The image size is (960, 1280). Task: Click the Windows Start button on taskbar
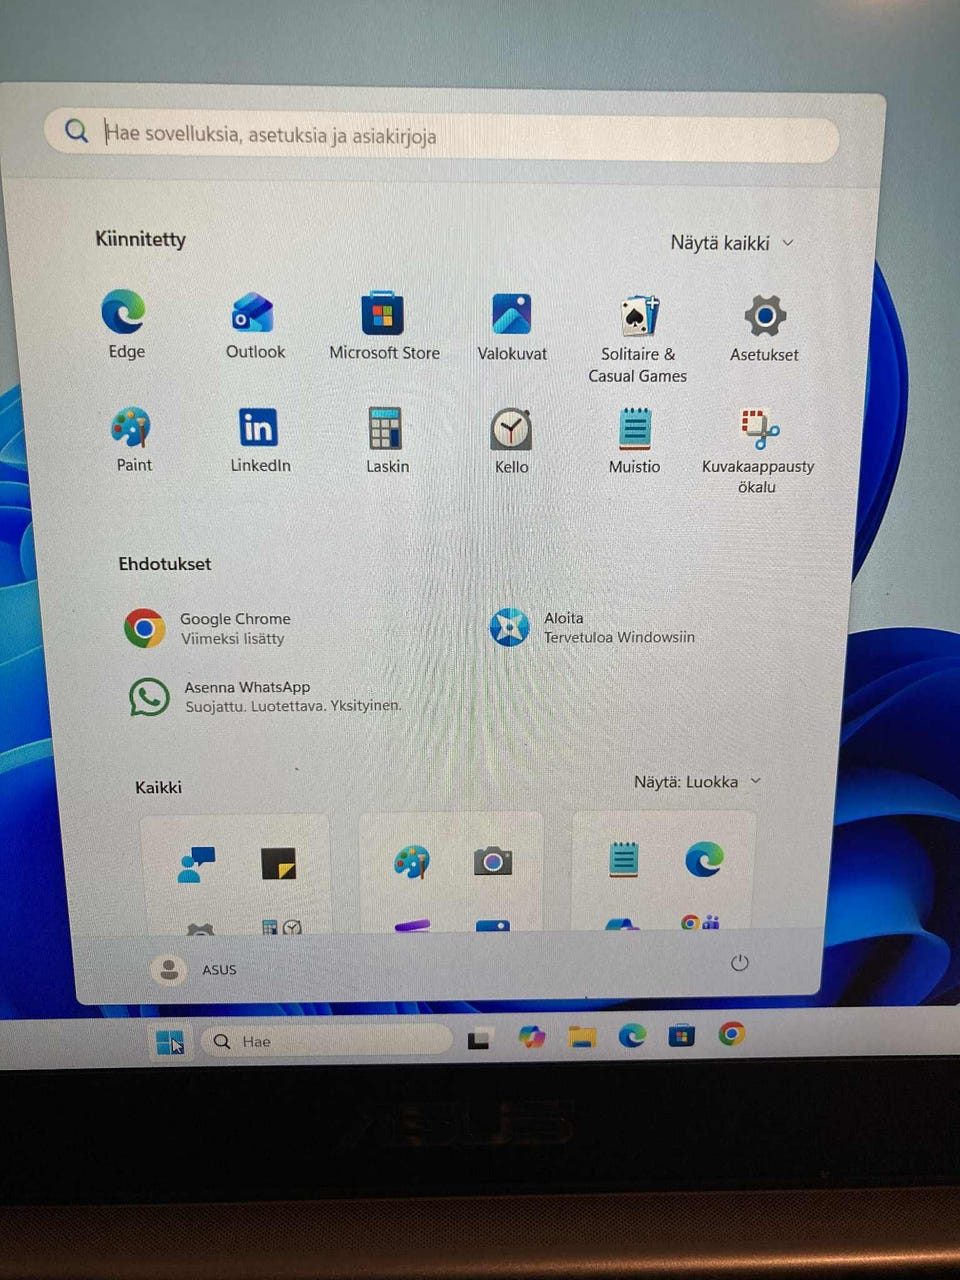tap(170, 1043)
